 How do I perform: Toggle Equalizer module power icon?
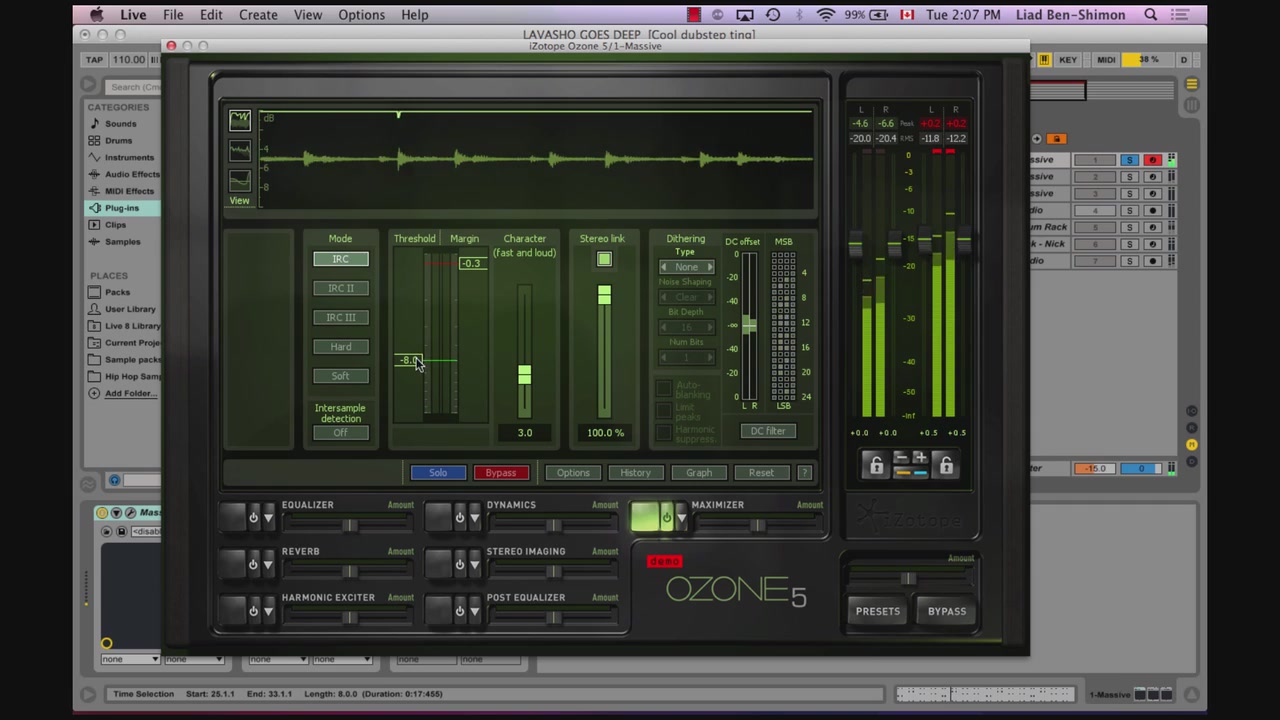253,518
